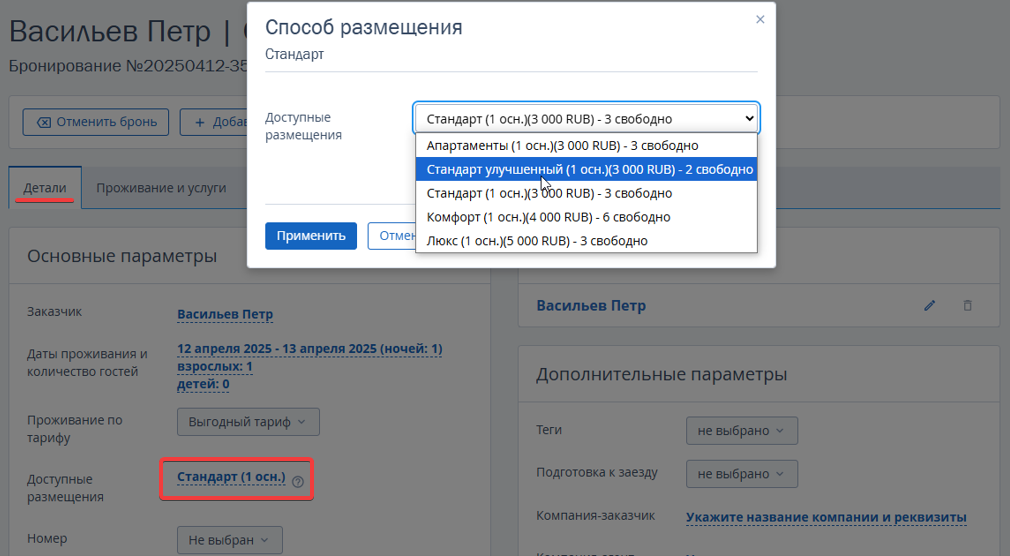
Task: Select Апартаменты (1 осн.) option
Action: [586, 146]
